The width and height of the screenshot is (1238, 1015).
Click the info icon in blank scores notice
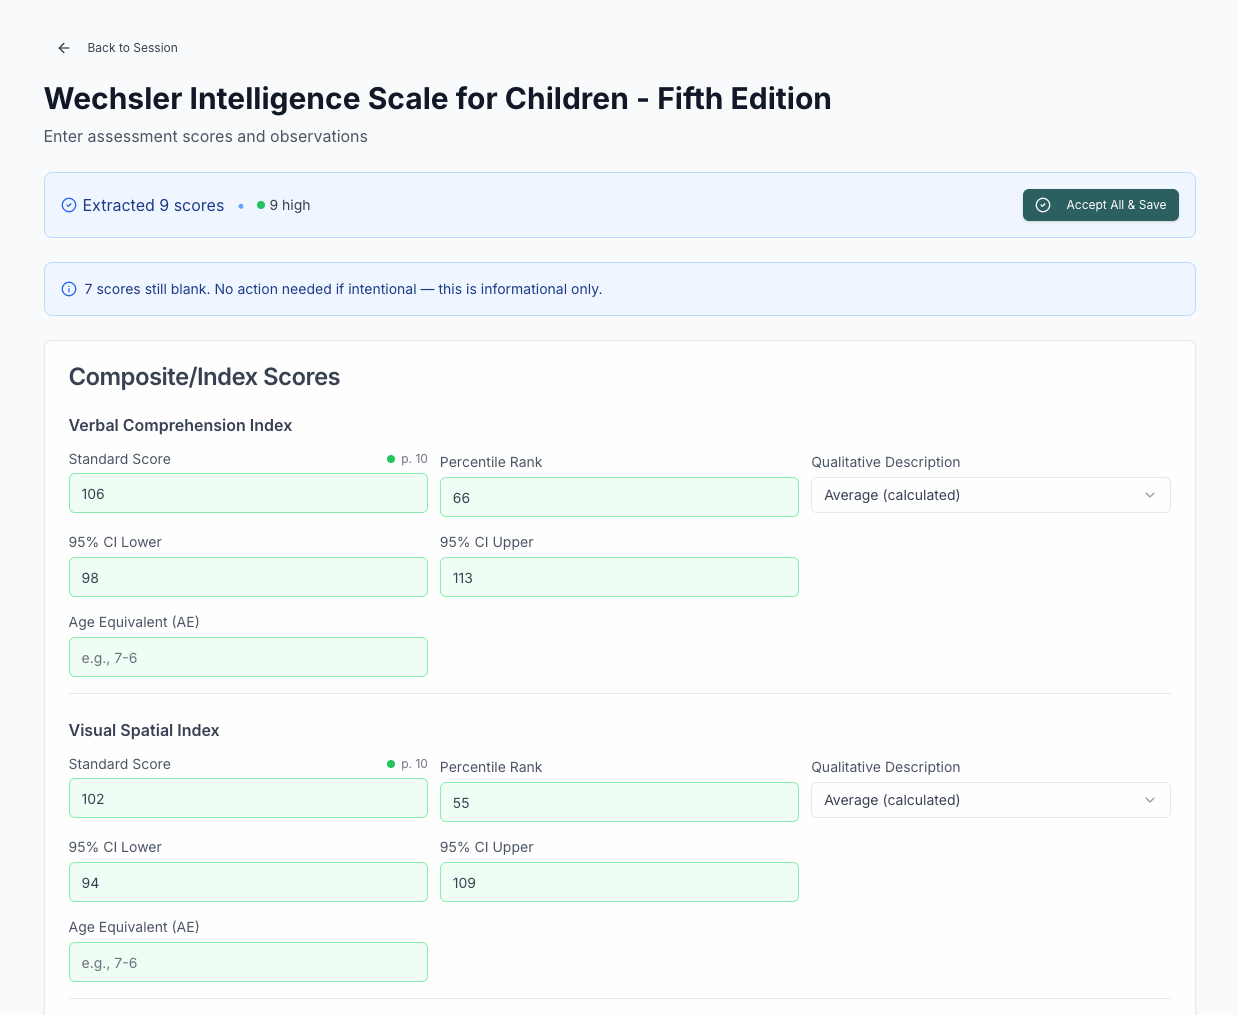pos(69,289)
